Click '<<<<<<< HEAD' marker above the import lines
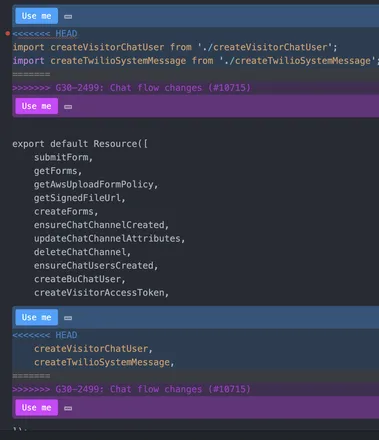Image resolution: width=379 pixels, height=440 pixels. 45,34
